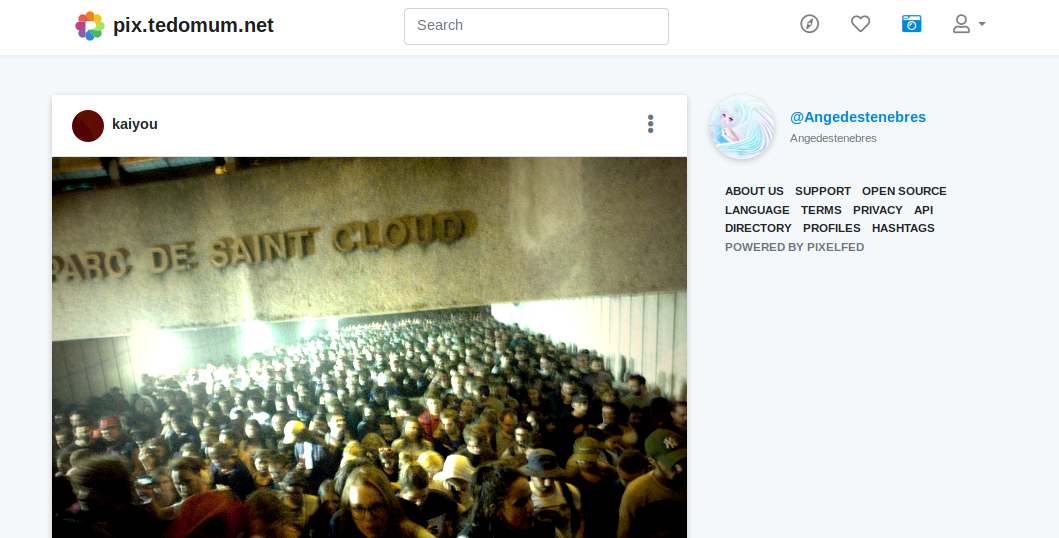This screenshot has height=538, width=1059.
Task: Open the SUPPORT footer link
Action: [823, 191]
